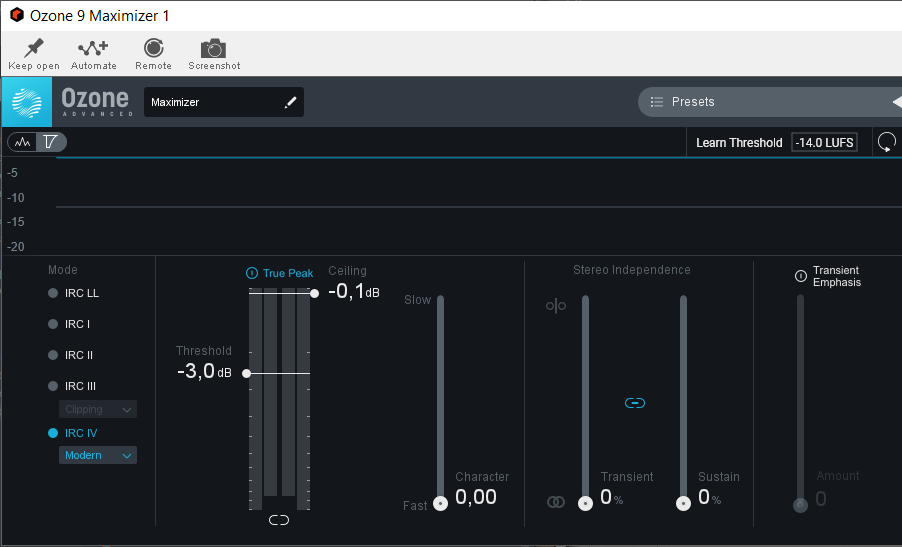Click the Remote control icon

(x=154, y=48)
